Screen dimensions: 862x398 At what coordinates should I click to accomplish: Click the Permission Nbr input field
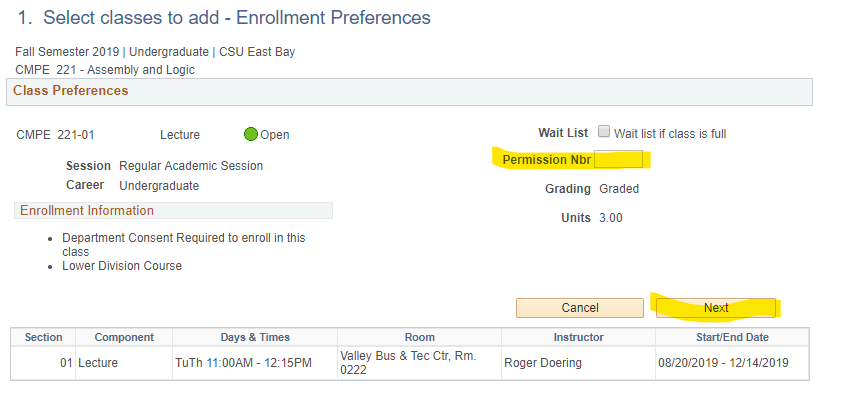[618, 159]
